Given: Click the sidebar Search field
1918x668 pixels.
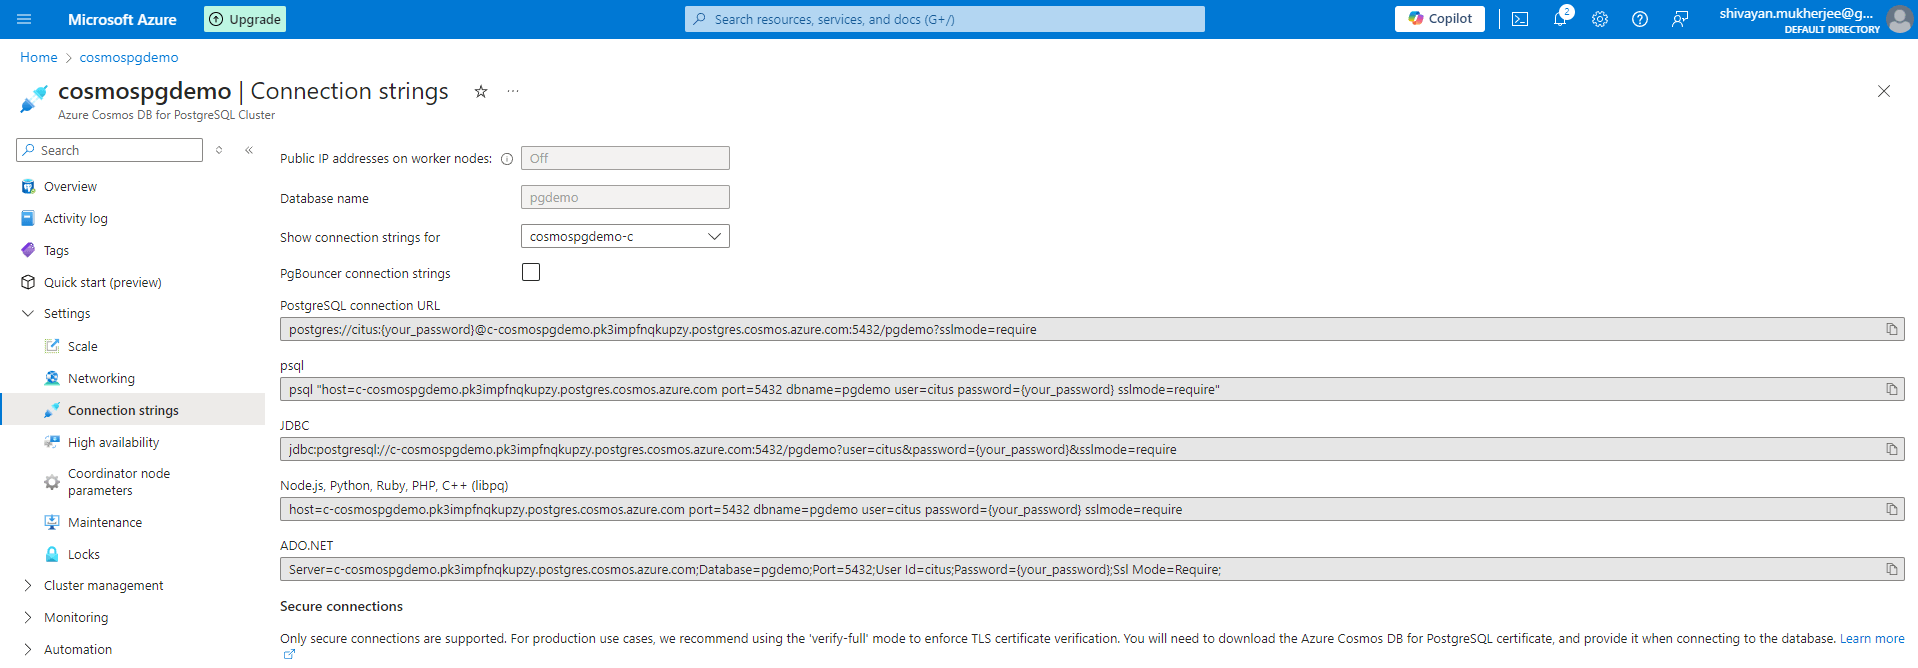Looking at the screenshot, I should (110, 150).
